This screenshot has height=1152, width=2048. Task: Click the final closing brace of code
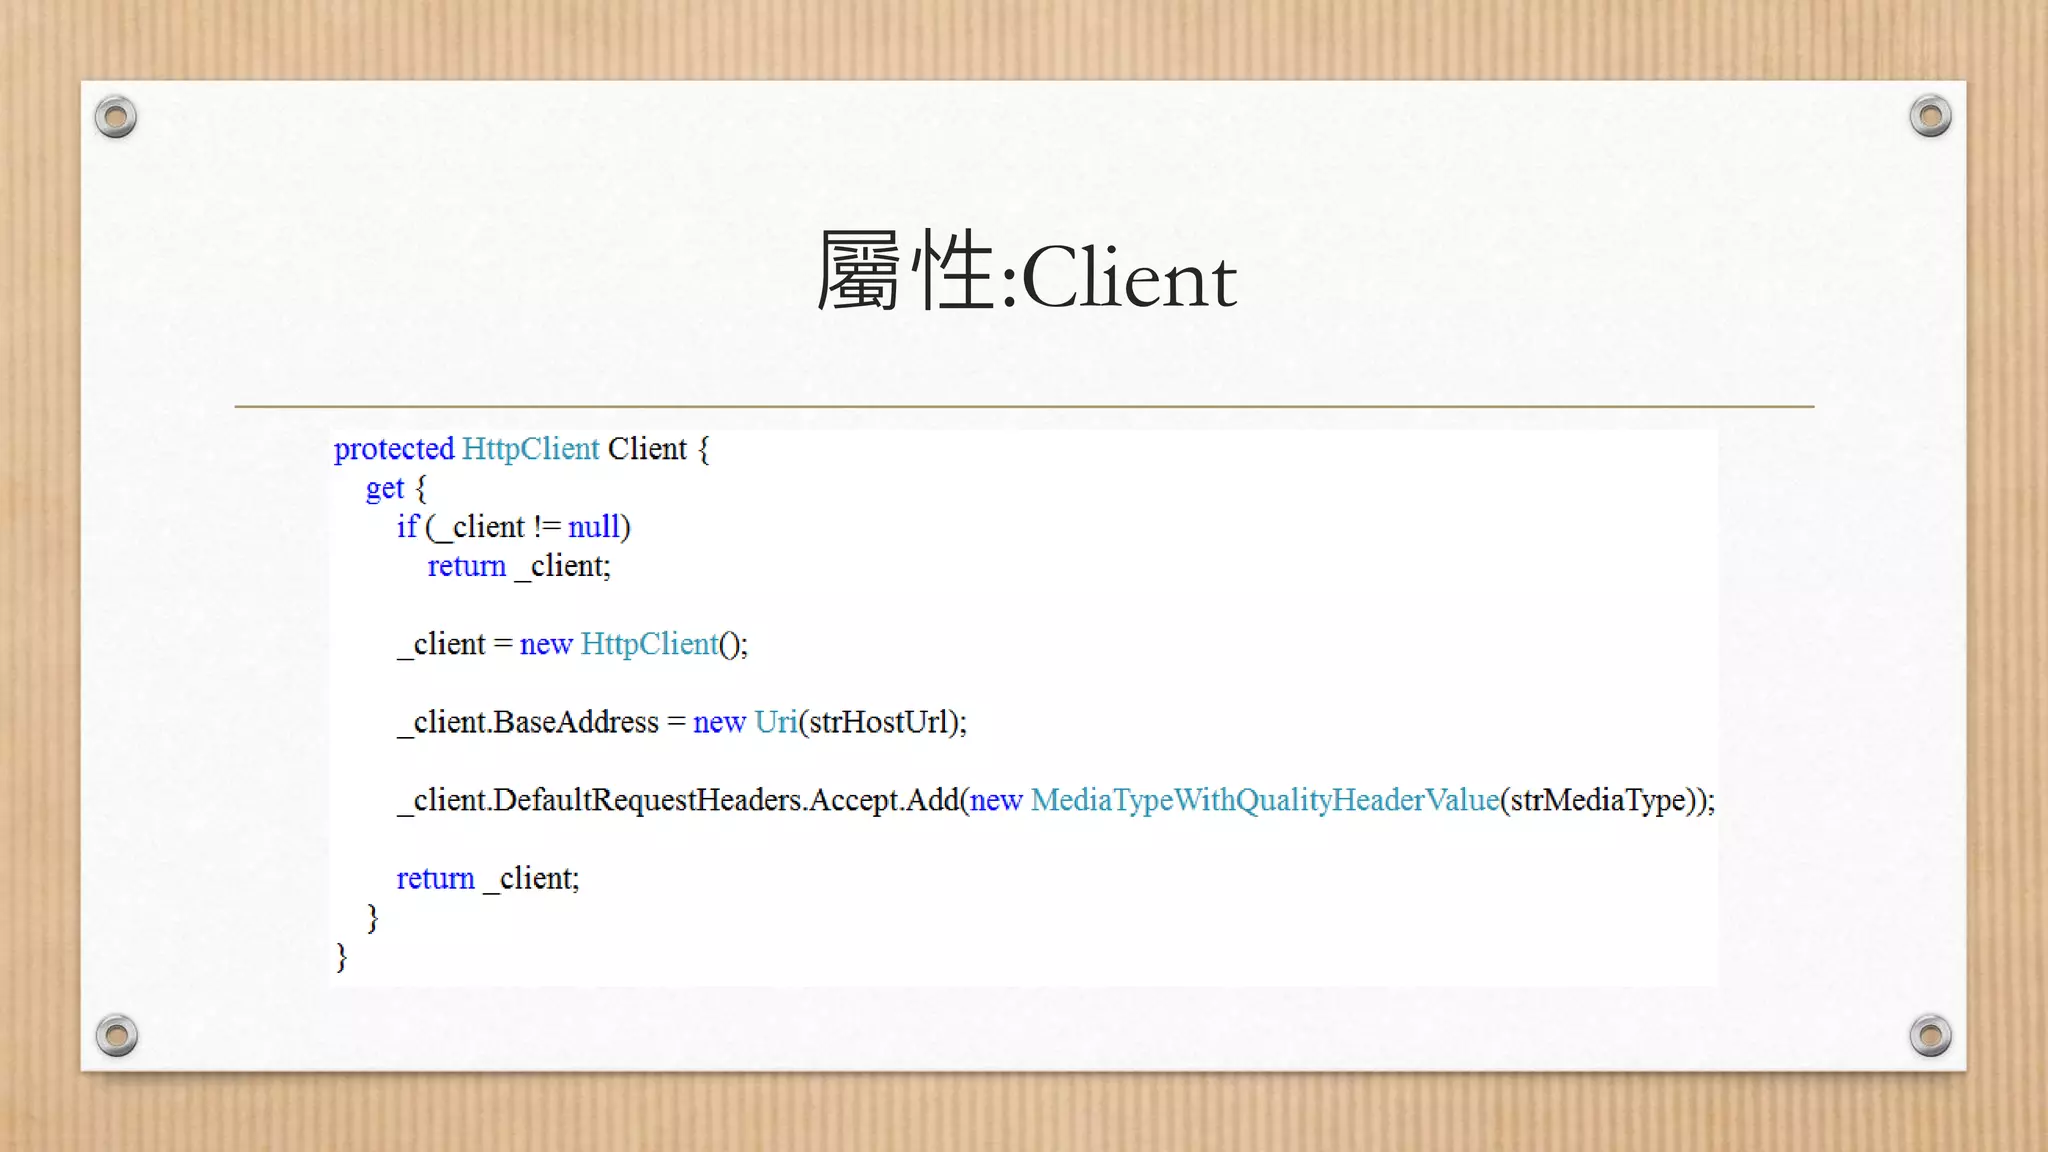point(341,957)
